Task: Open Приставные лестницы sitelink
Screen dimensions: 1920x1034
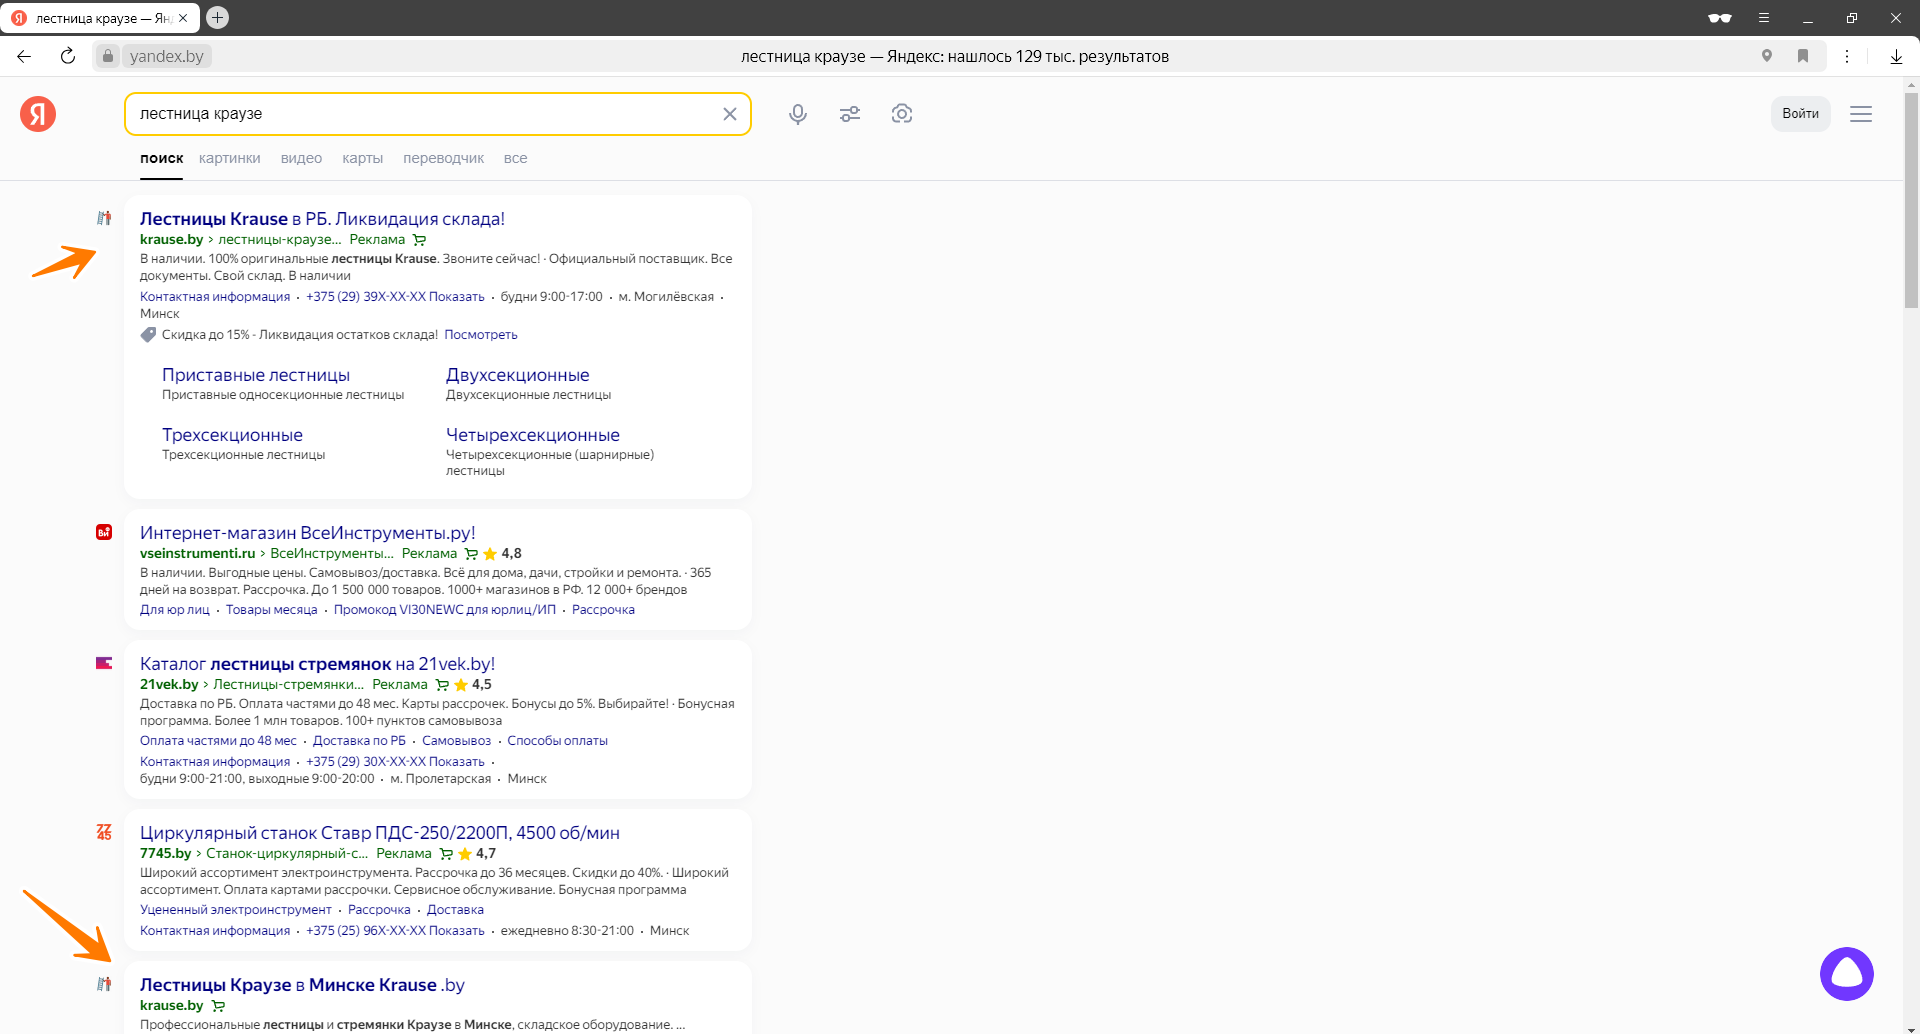Action: point(256,375)
